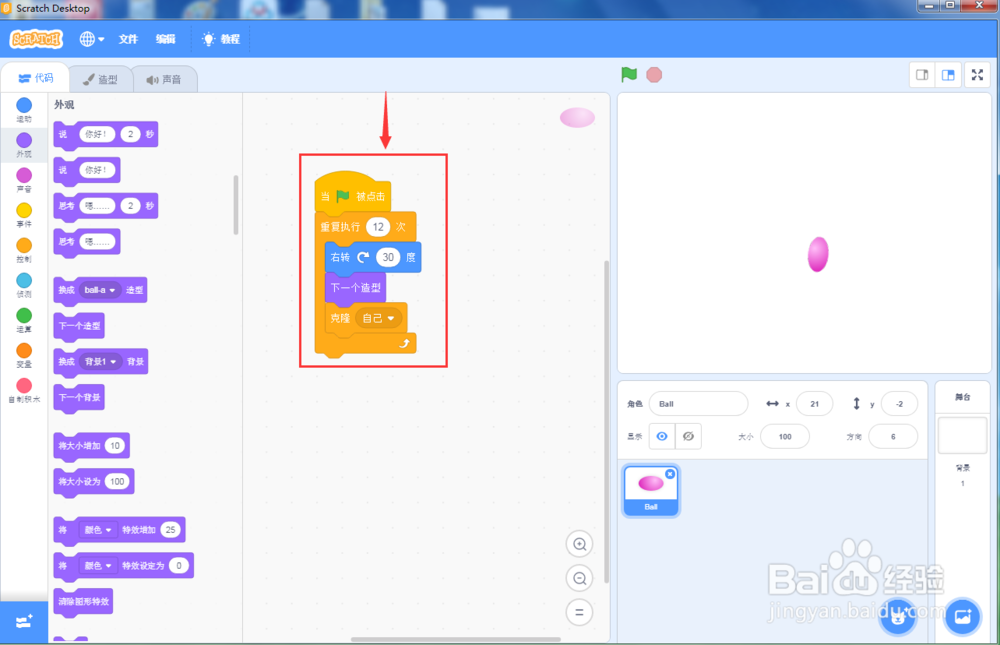Open the 教程 (Tutorials) page

[222, 39]
